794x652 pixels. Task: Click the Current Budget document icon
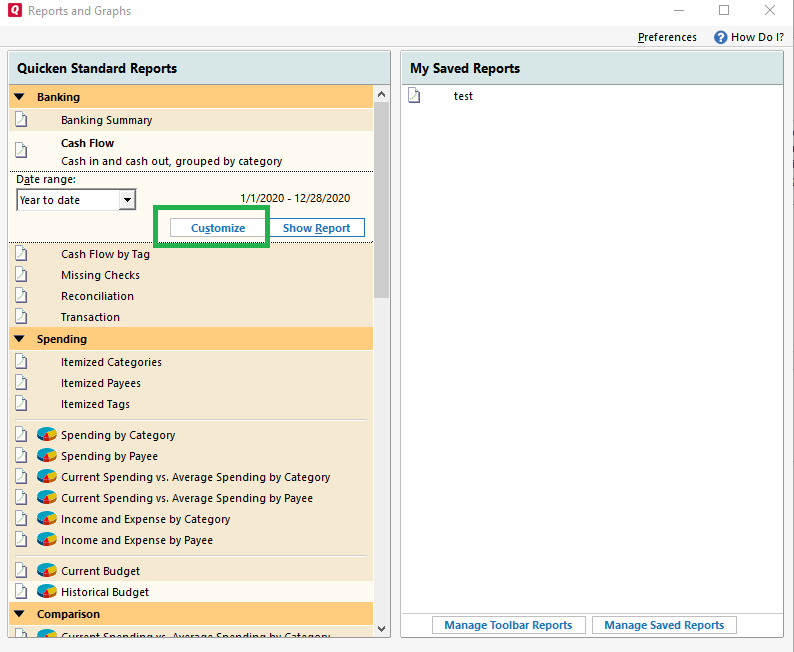click(21, 570)
